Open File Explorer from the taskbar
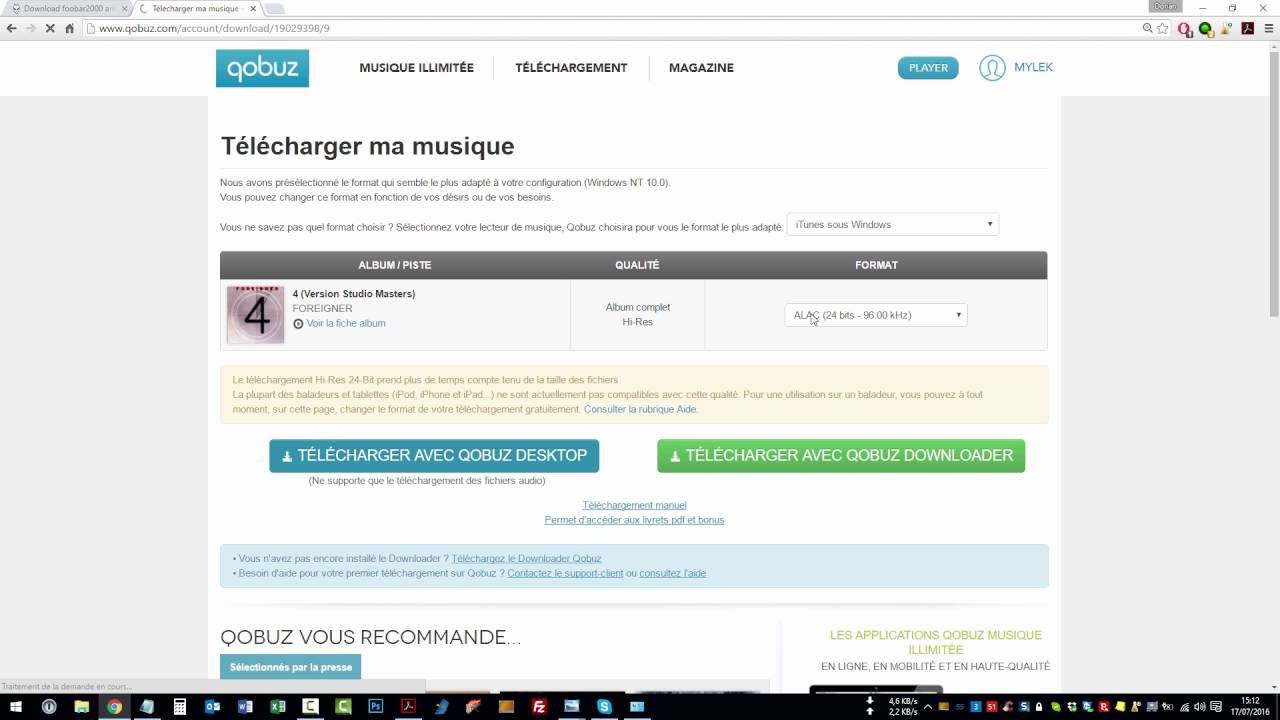 [82, 706]
